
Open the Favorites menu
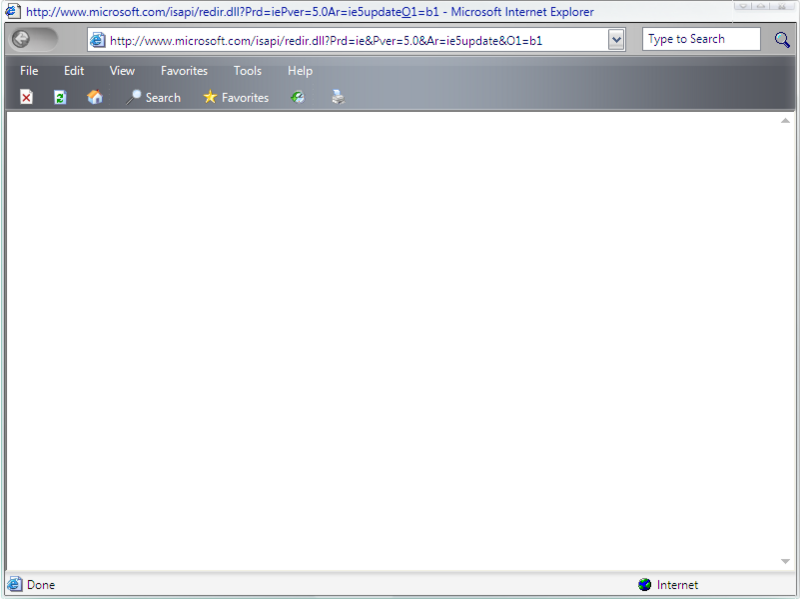(x=184, y=71)
